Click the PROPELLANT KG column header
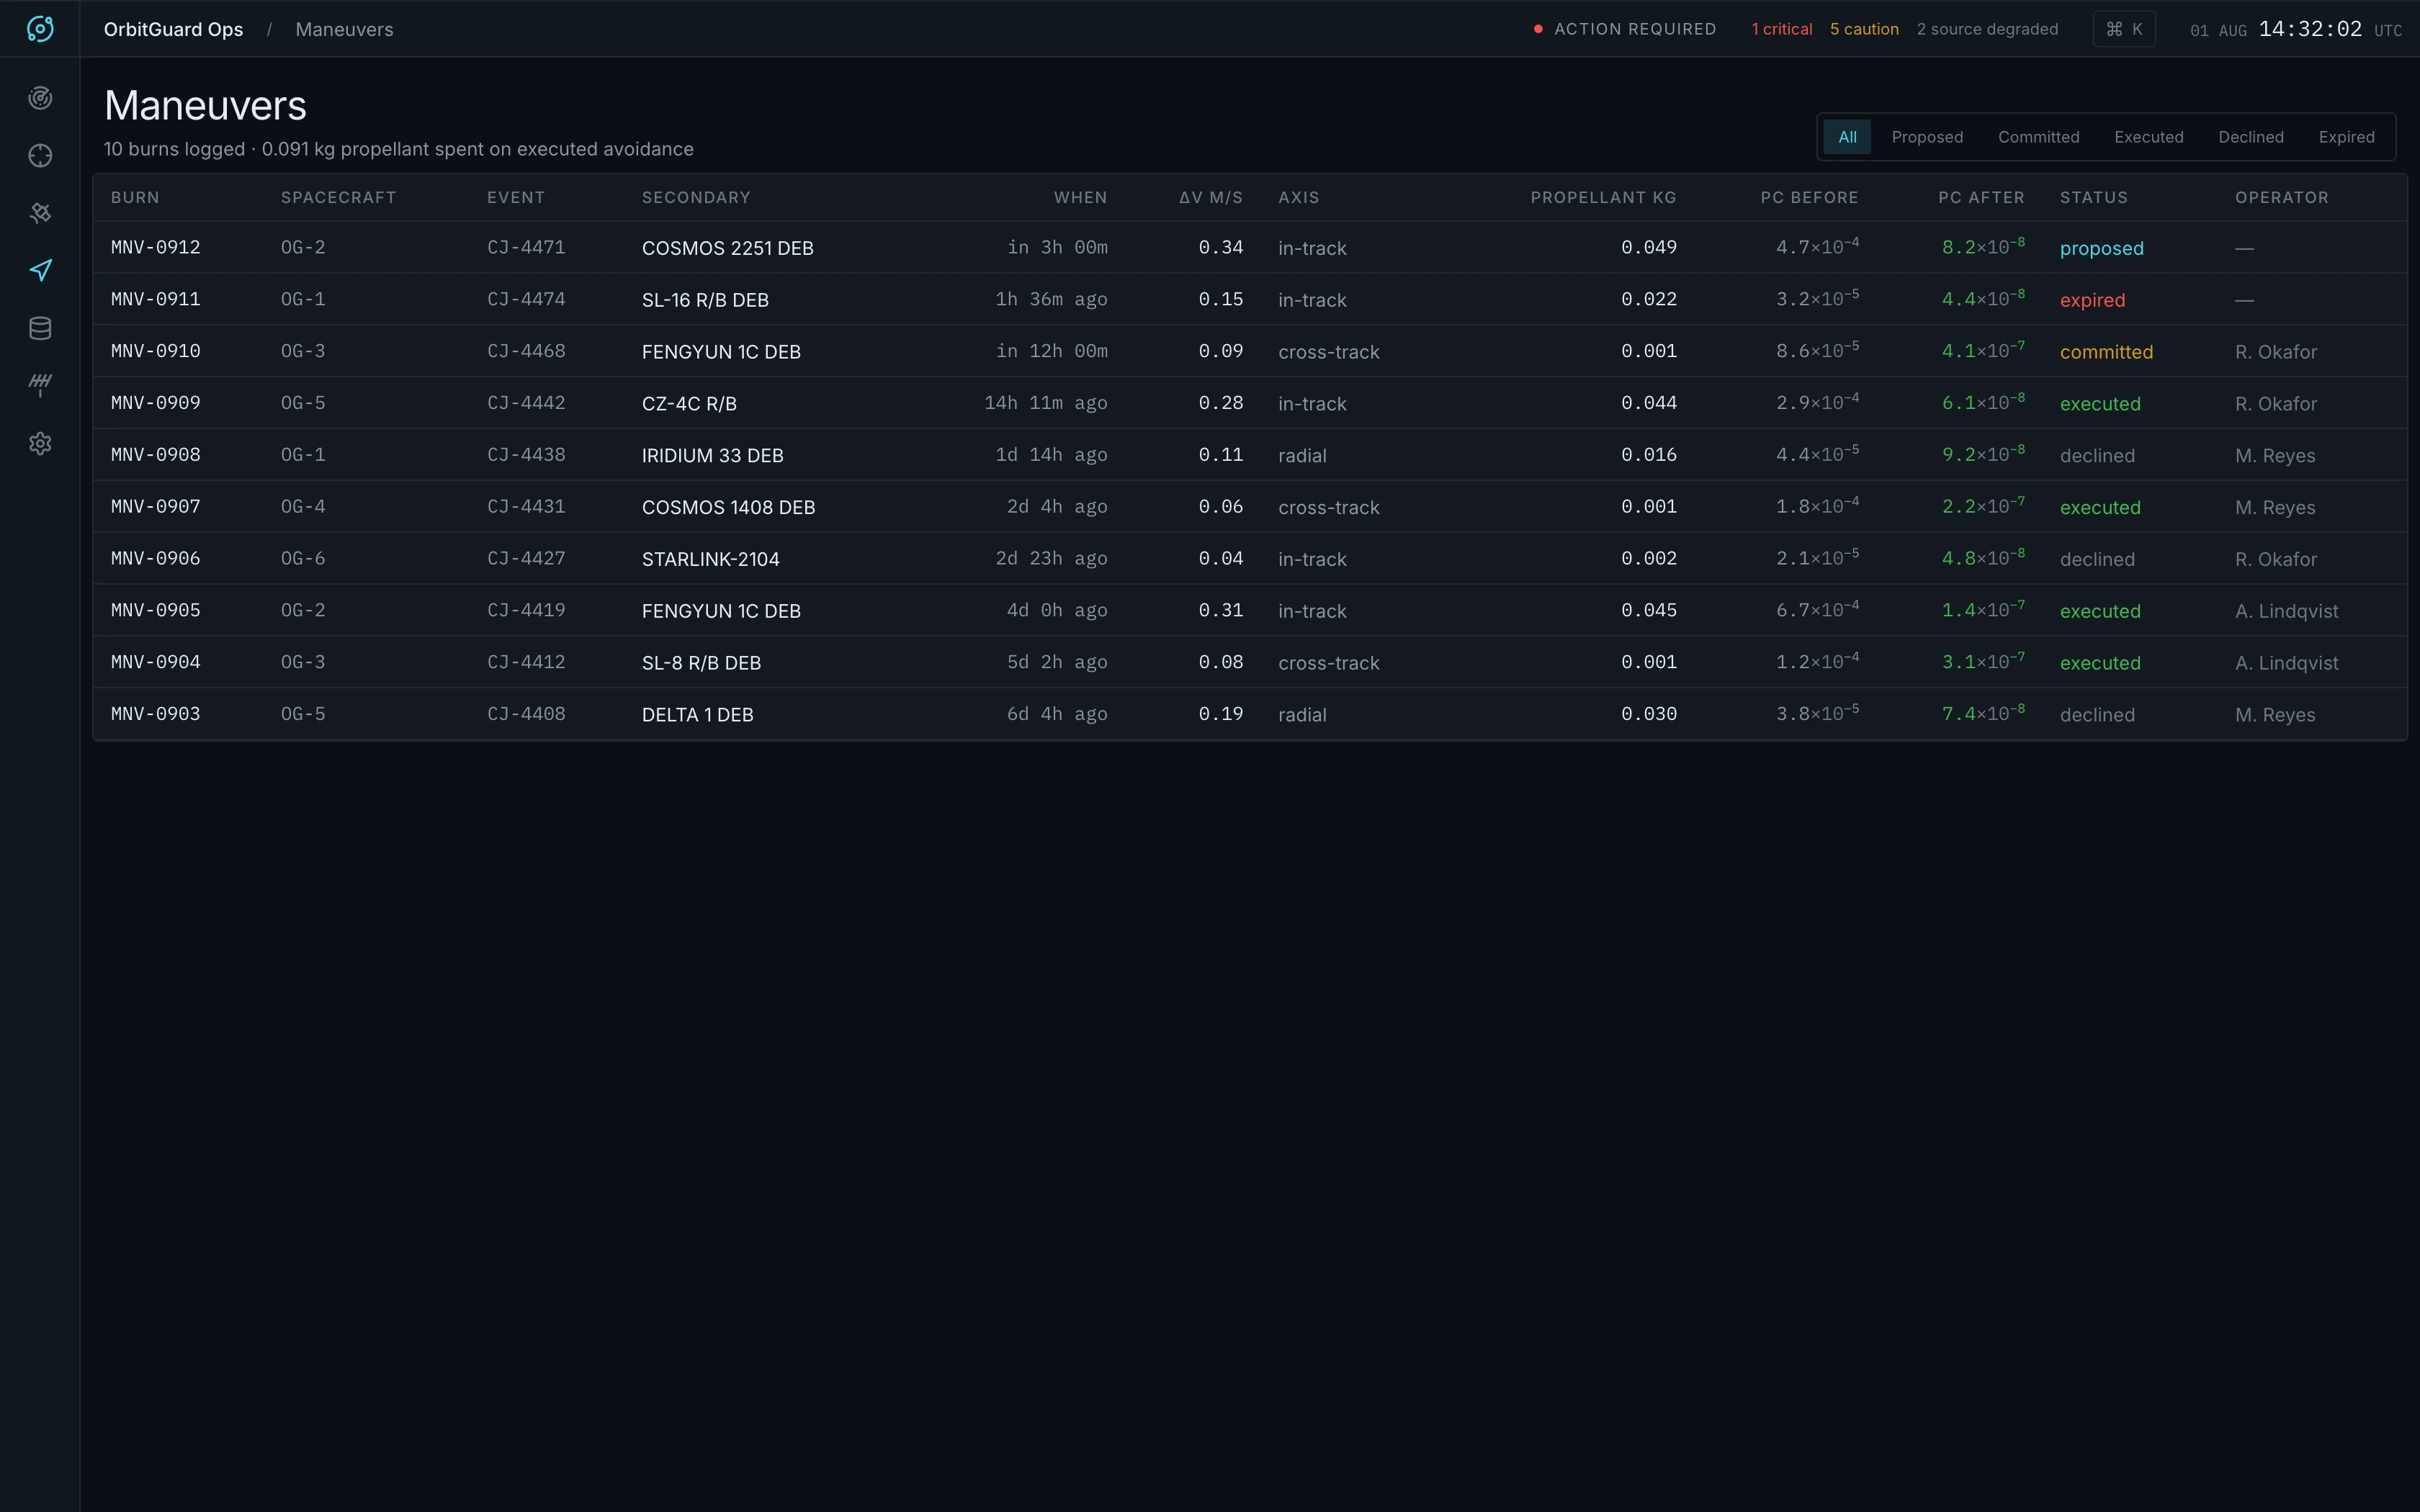Viewport: 2420px width, 1512px height. 1603,198
